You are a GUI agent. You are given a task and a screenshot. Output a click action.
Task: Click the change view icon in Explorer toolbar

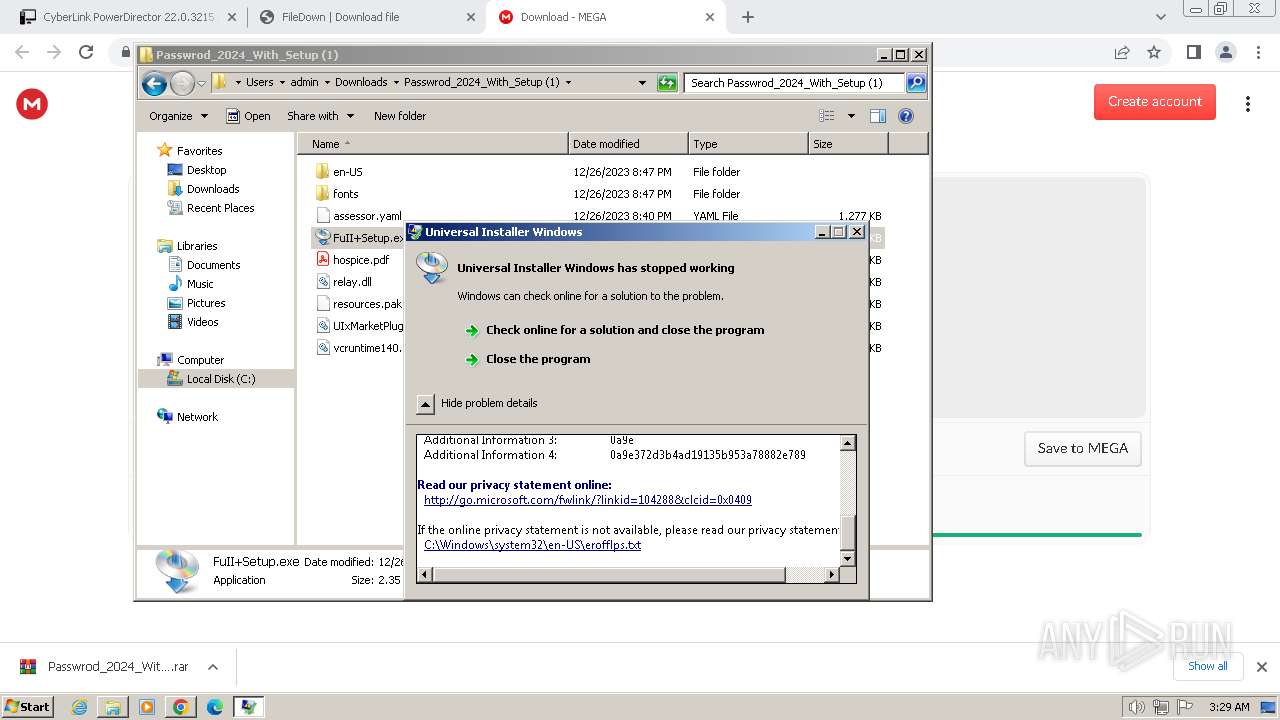(x=827, y=116)
